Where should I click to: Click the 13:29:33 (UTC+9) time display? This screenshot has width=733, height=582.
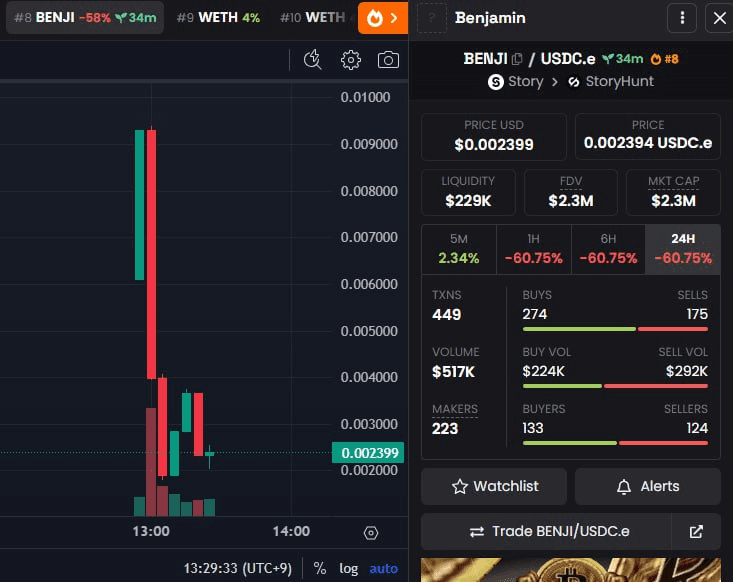[x=237, y=568]
